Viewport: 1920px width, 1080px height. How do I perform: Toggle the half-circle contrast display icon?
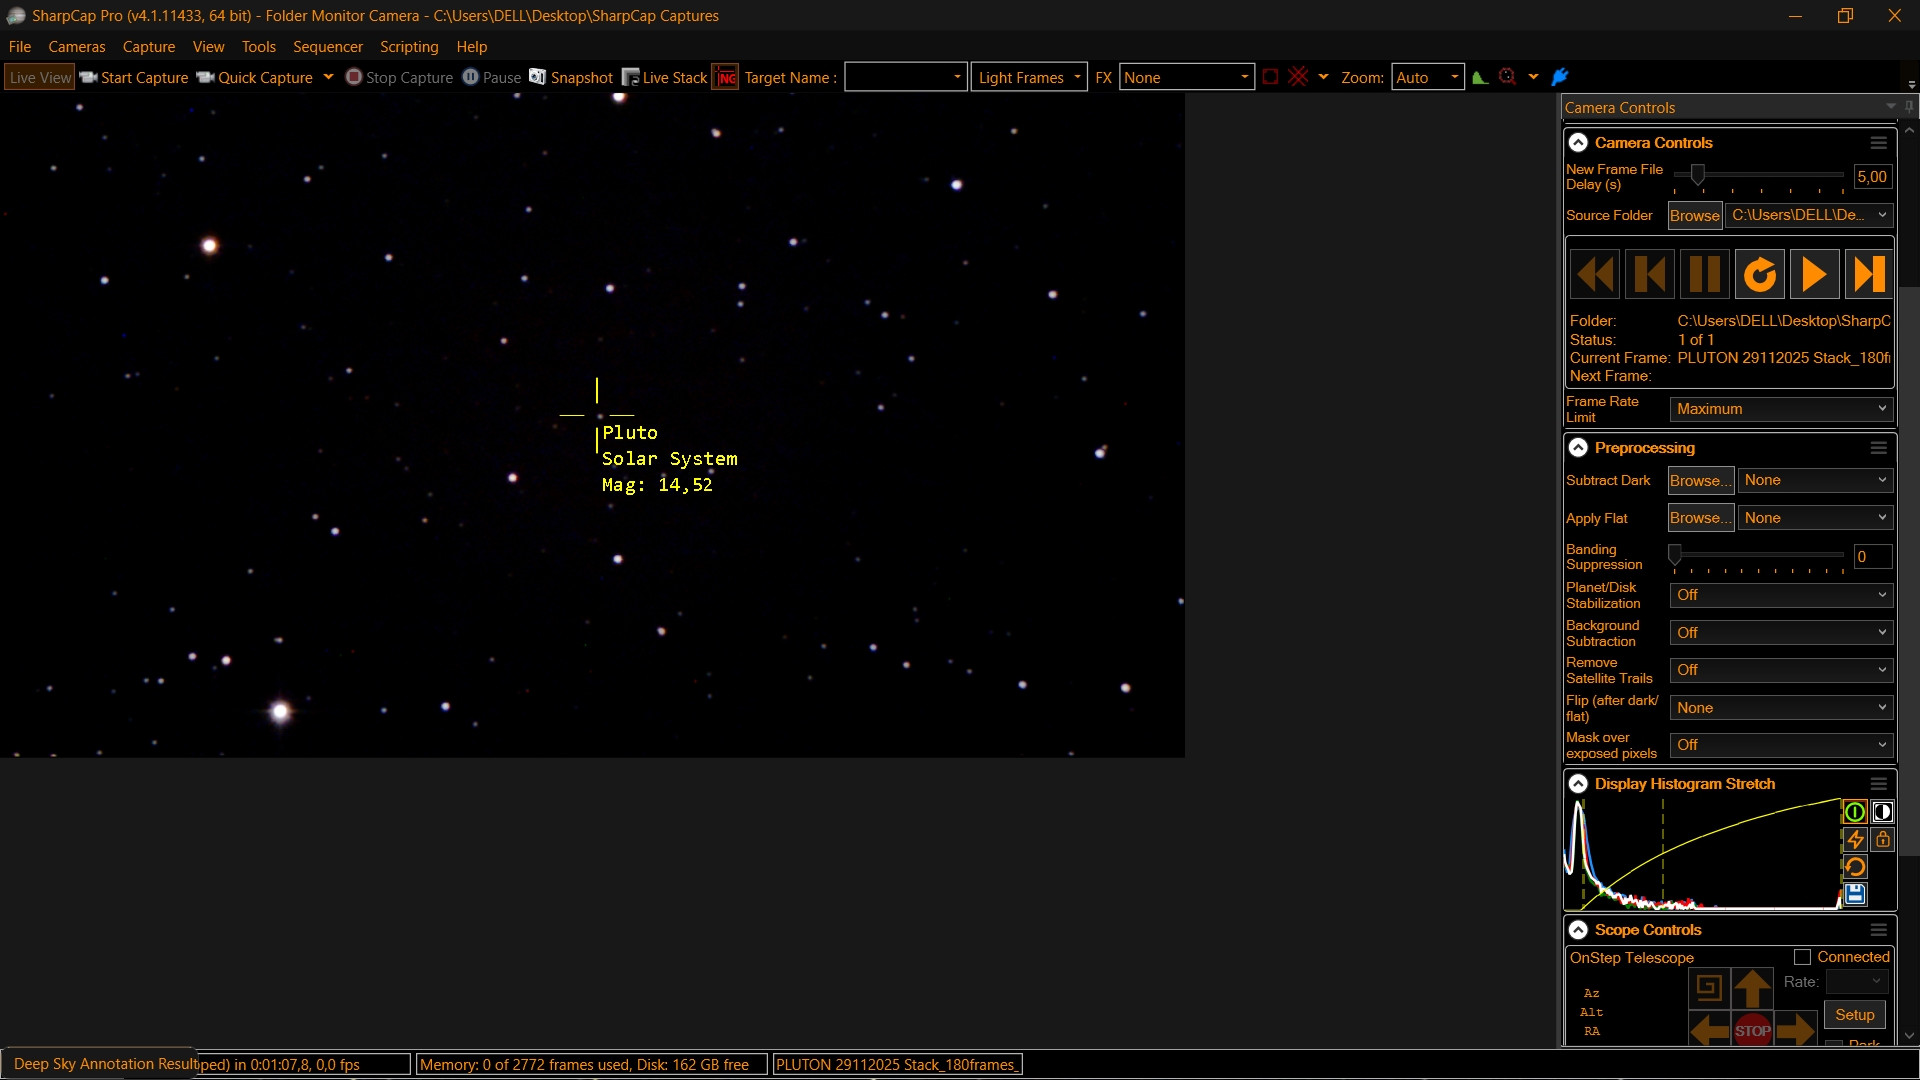click(x=1882, y=812)
